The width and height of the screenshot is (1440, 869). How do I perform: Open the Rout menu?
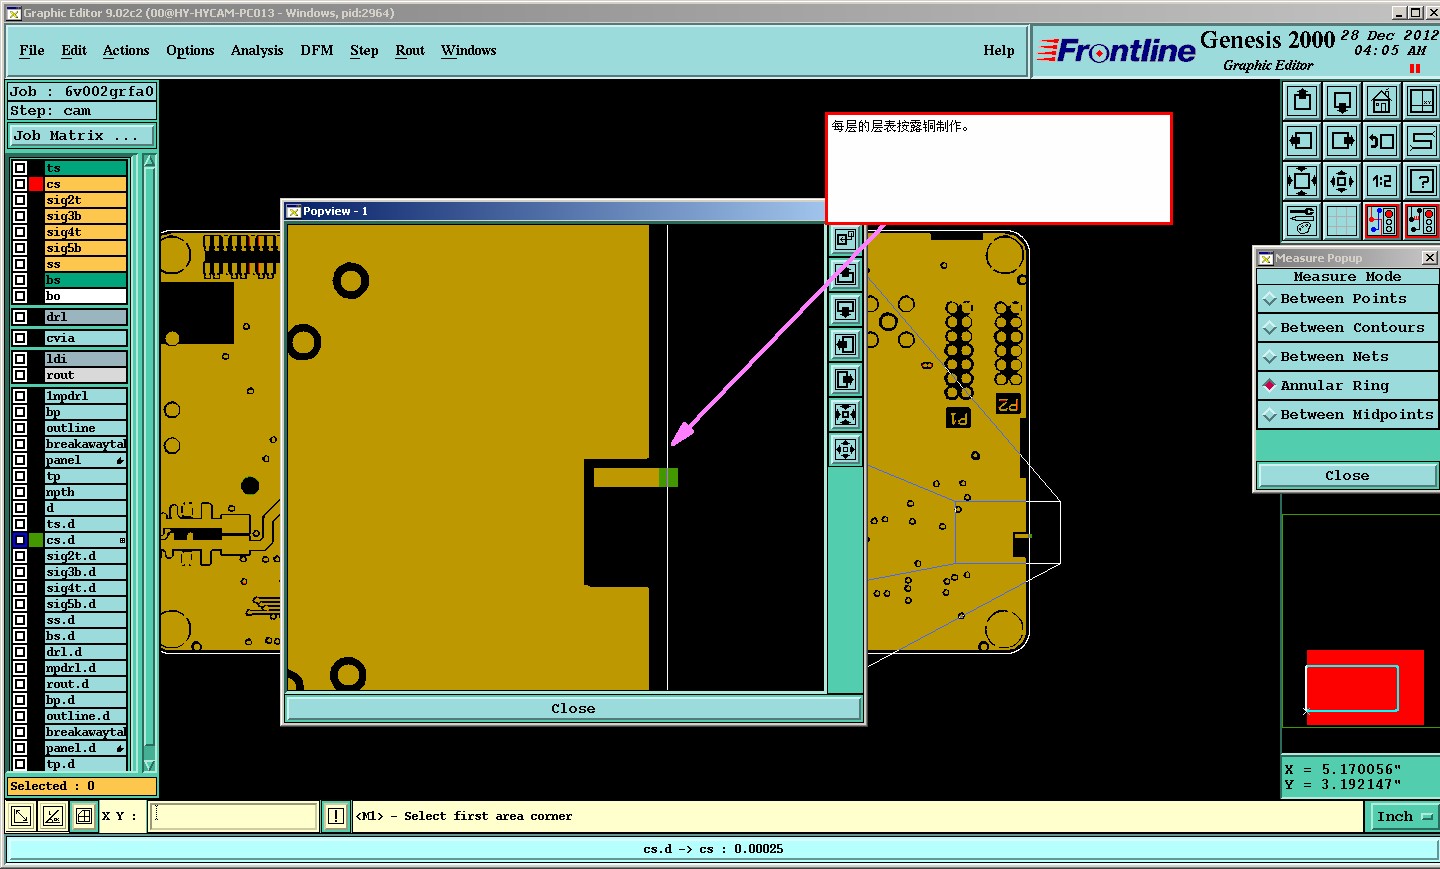click(410, 50)
